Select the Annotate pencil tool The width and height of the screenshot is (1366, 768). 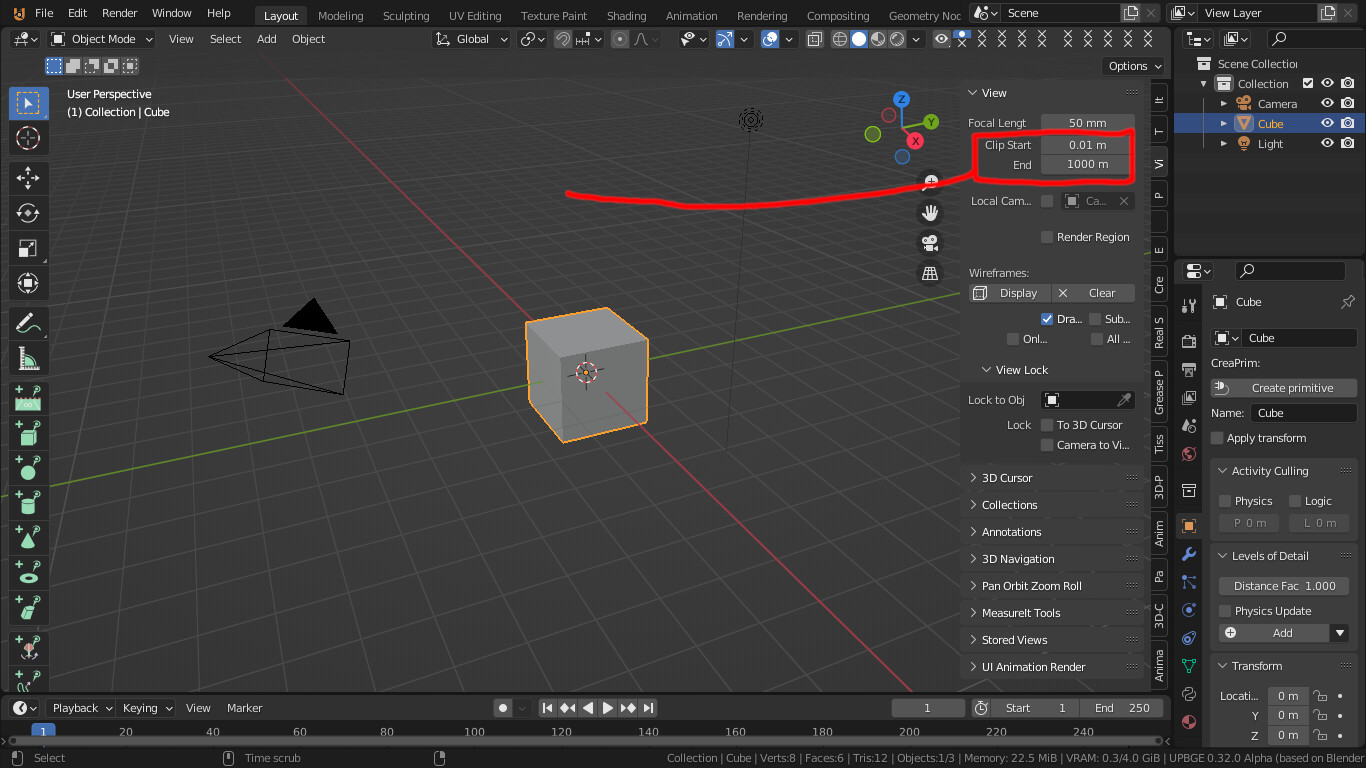pos(28,323)
